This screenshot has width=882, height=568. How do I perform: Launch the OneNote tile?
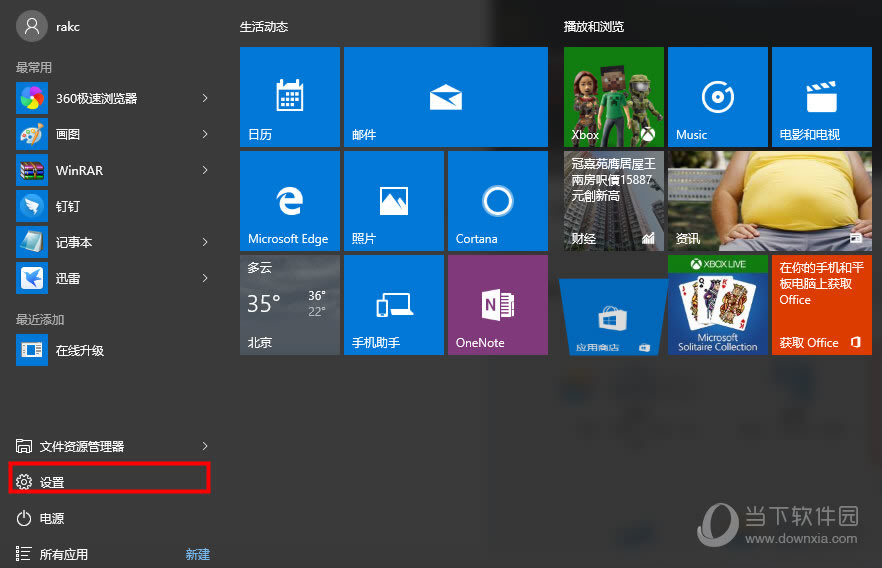pyautogui.click(x=498, y=305)
